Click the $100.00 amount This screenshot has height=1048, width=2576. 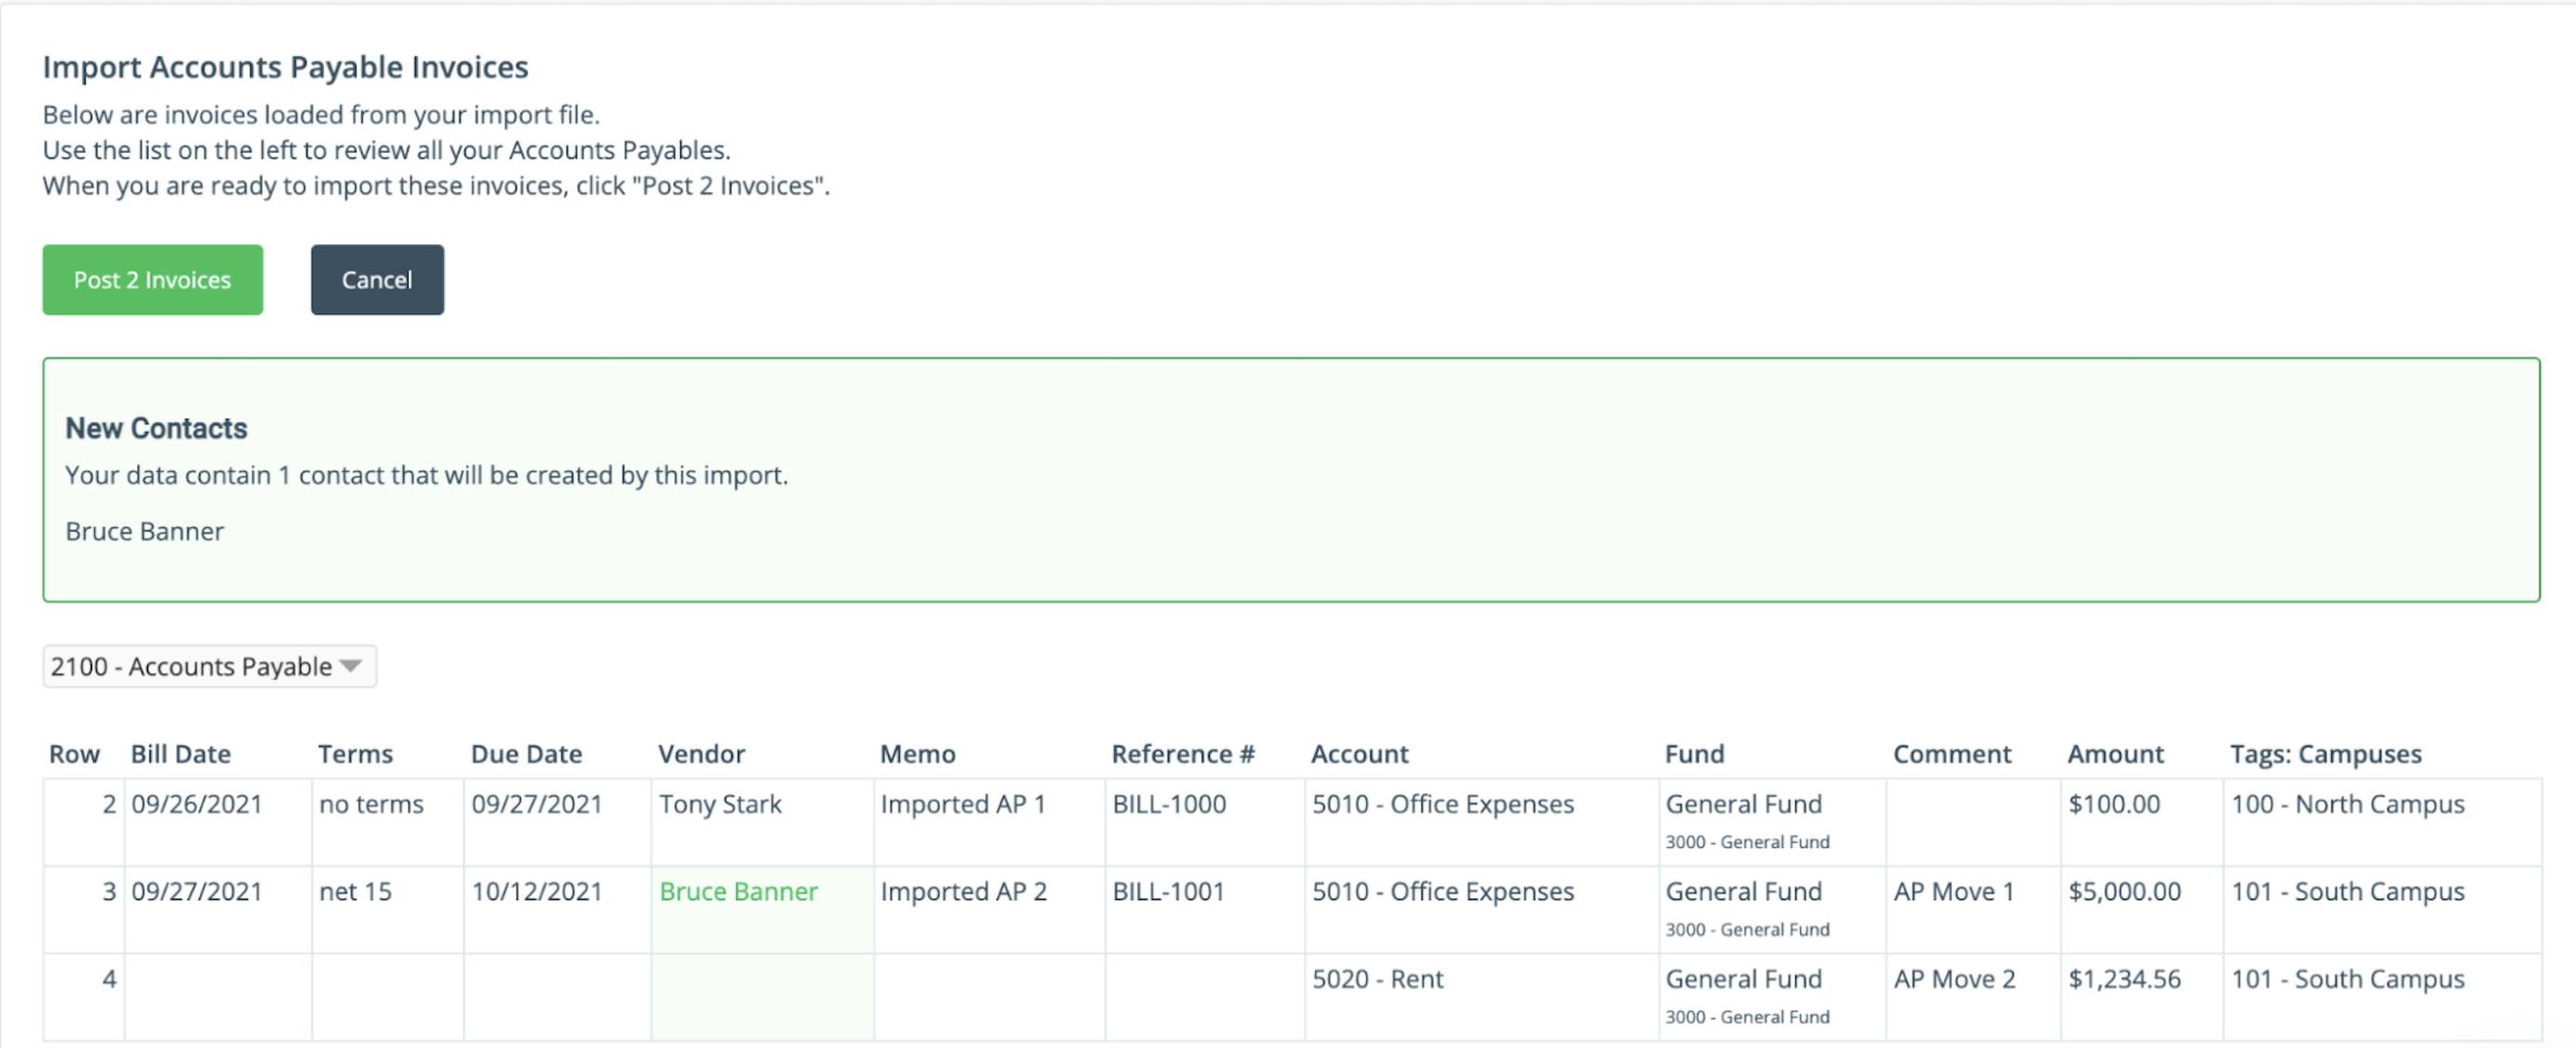click(x=2114, y=804)
